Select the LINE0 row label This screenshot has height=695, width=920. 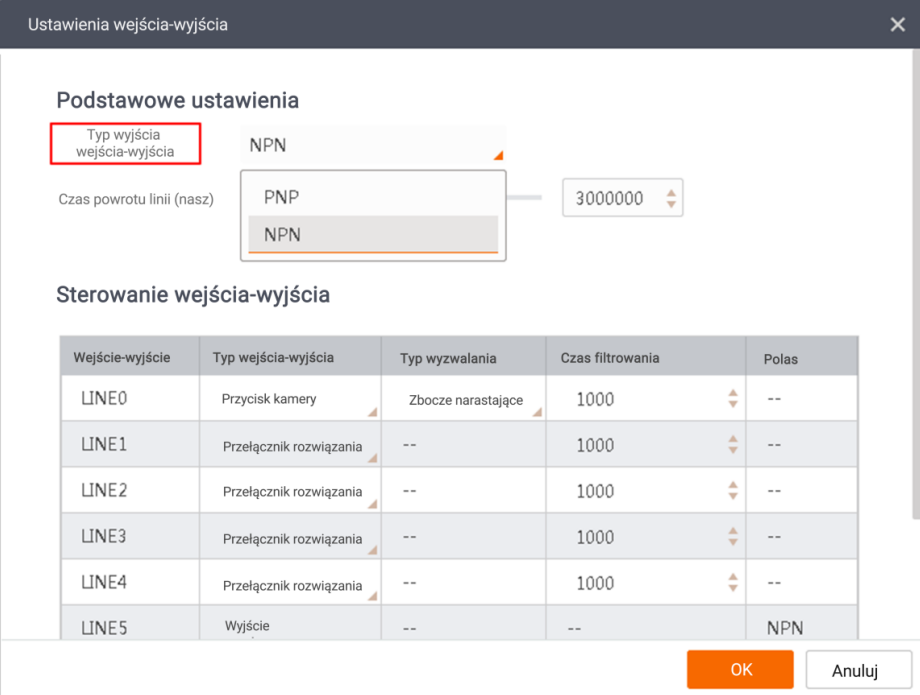[x=104, y=399]
